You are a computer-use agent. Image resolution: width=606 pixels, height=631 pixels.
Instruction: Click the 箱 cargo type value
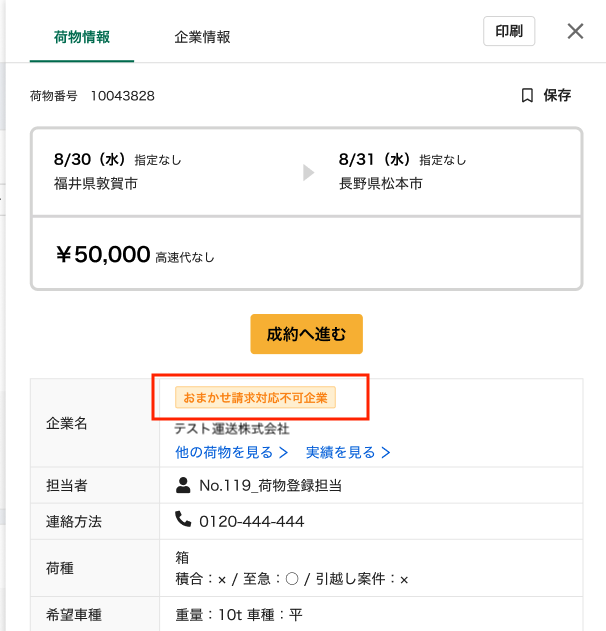(x=182, y=557)
